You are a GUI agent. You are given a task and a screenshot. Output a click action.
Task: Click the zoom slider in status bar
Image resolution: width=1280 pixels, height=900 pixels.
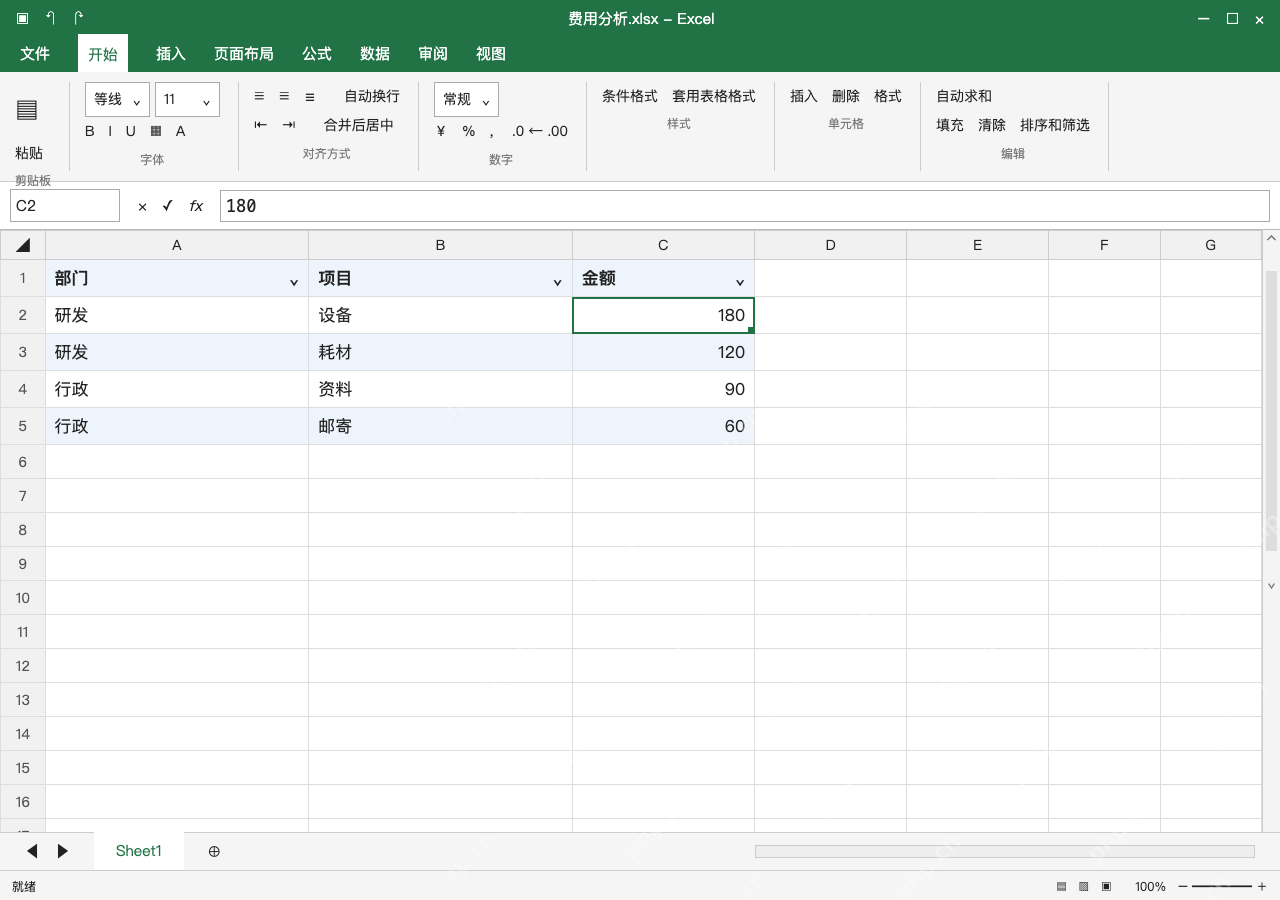click(x=1222, y=886)
